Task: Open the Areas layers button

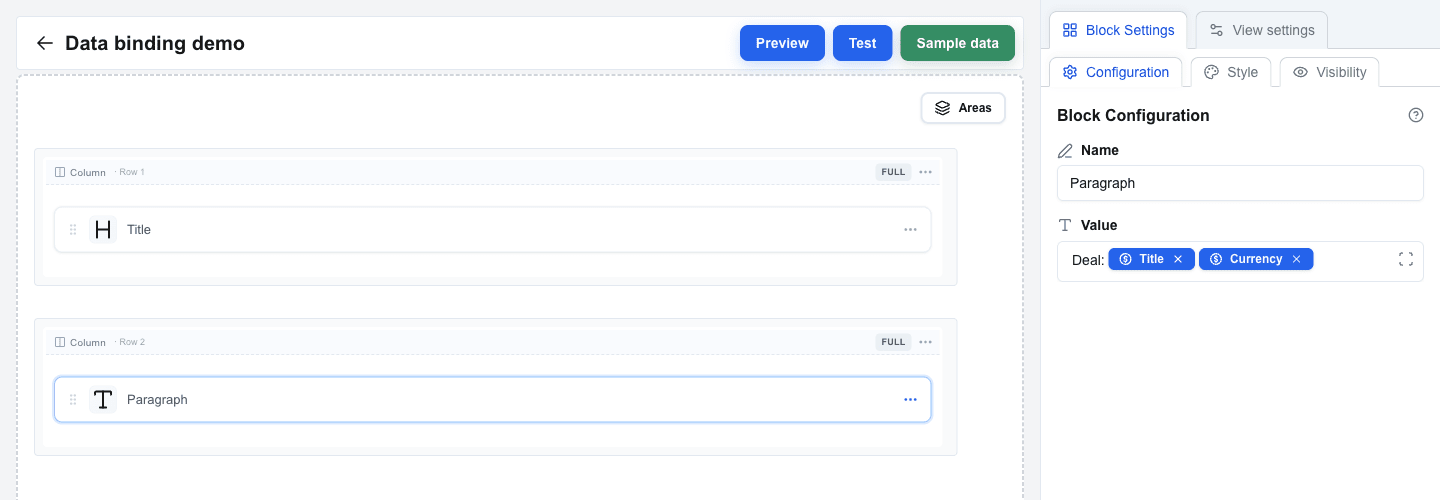Action: (963, 108)
